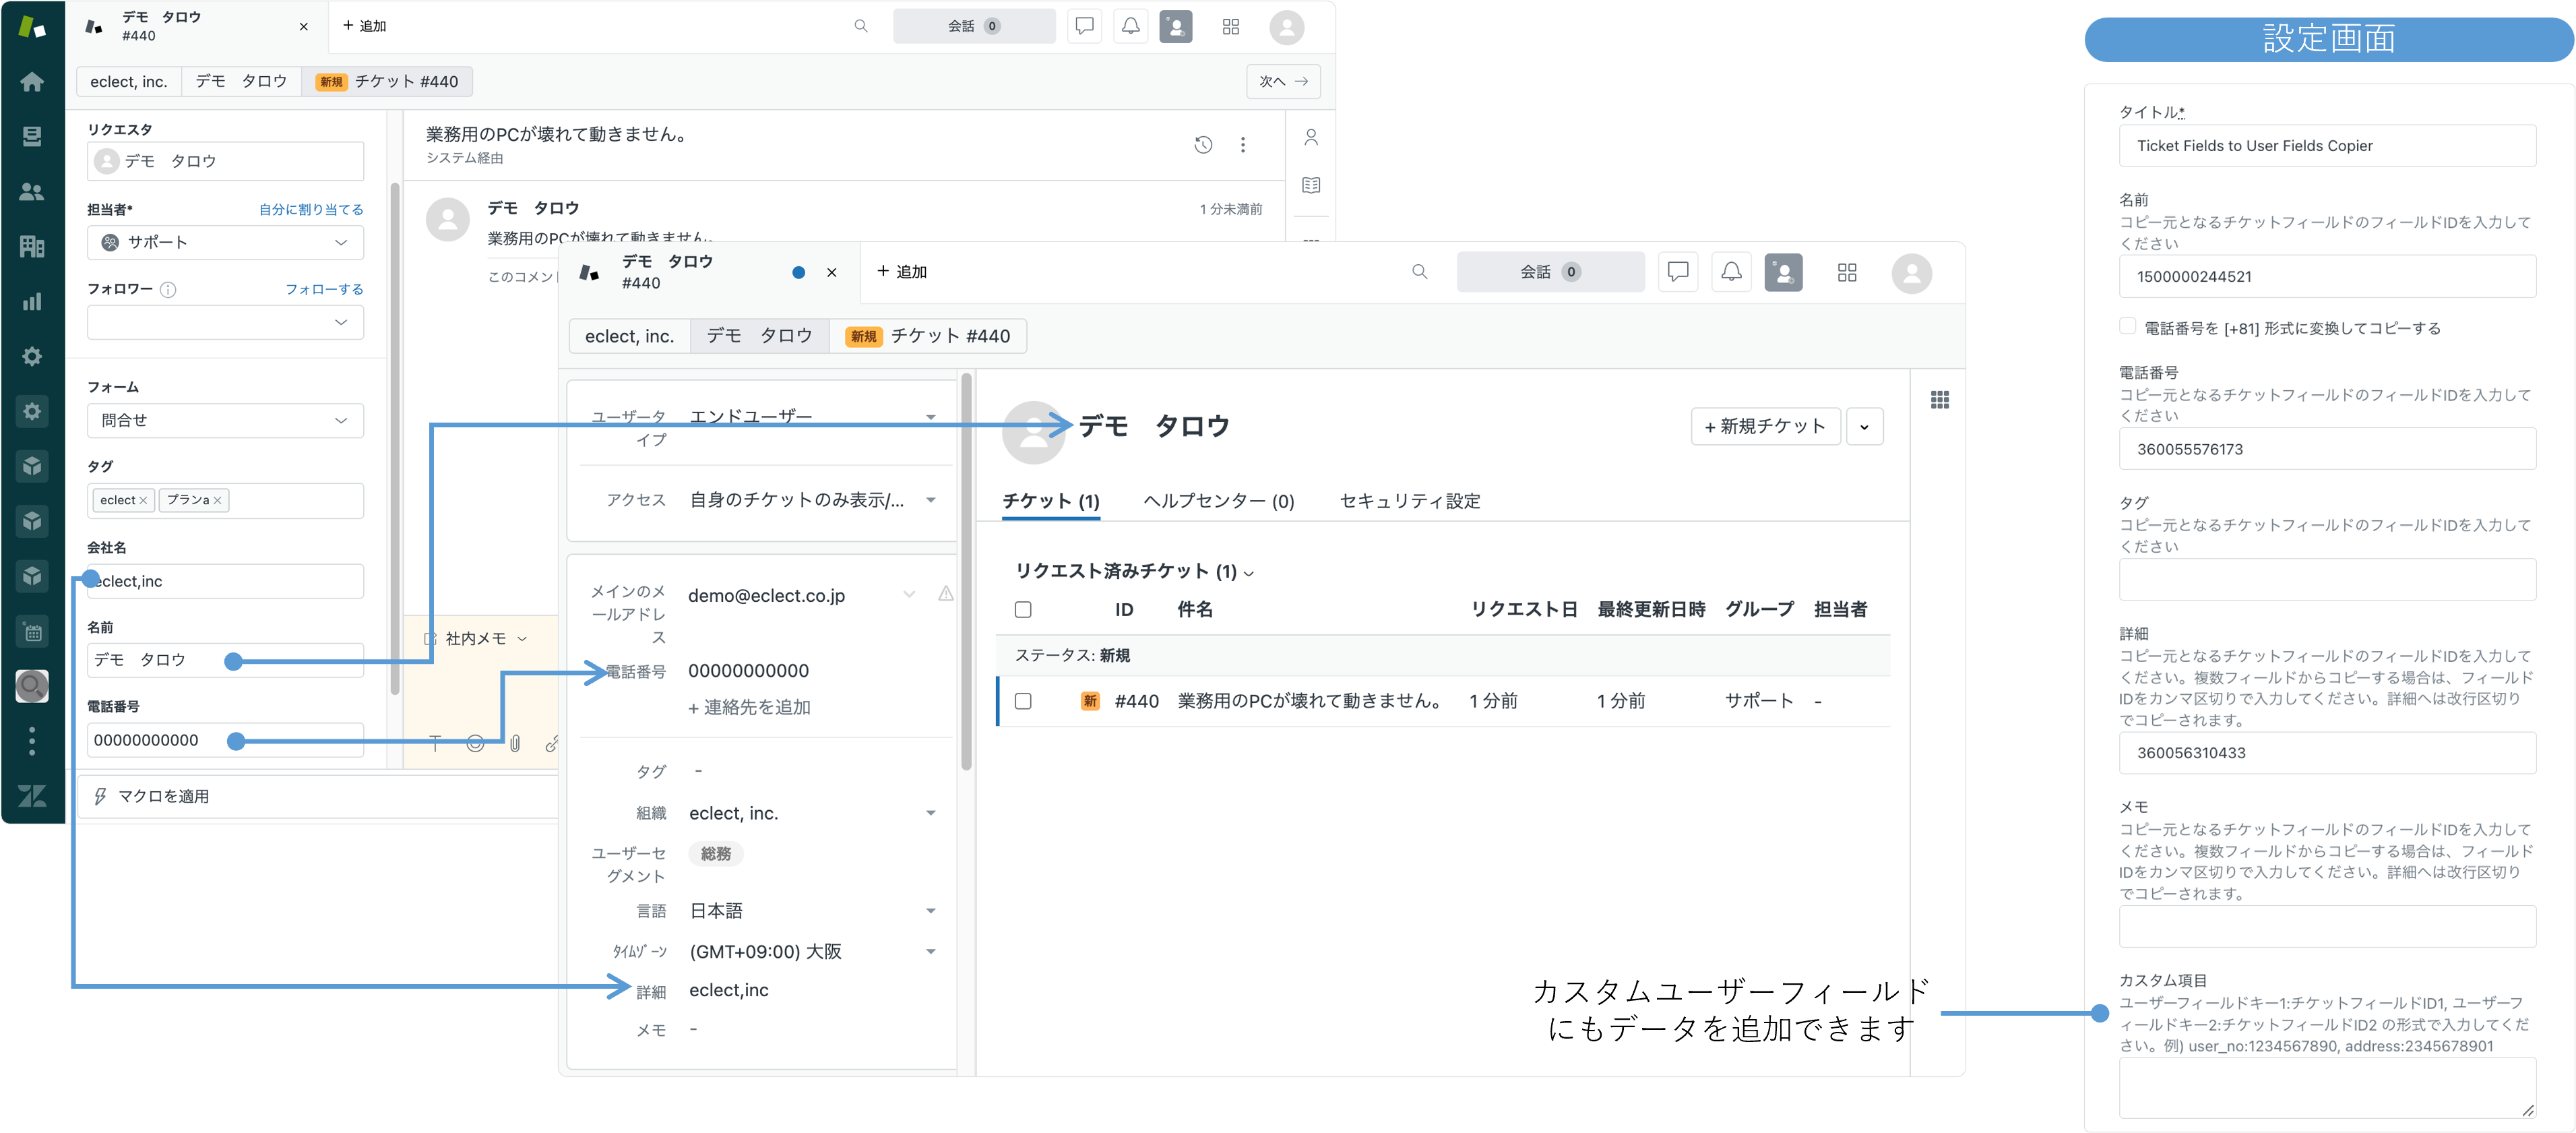Viewport: 2576px width, 1133px height.
Task: Click the attachment paperclip icon in editor
Action: pyautogui.click(x=515, y=743)
